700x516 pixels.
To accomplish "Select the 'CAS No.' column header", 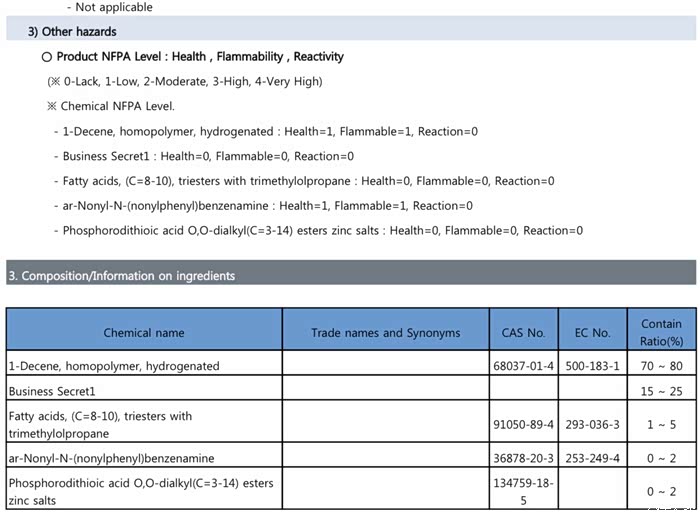I will coord(523,333).
